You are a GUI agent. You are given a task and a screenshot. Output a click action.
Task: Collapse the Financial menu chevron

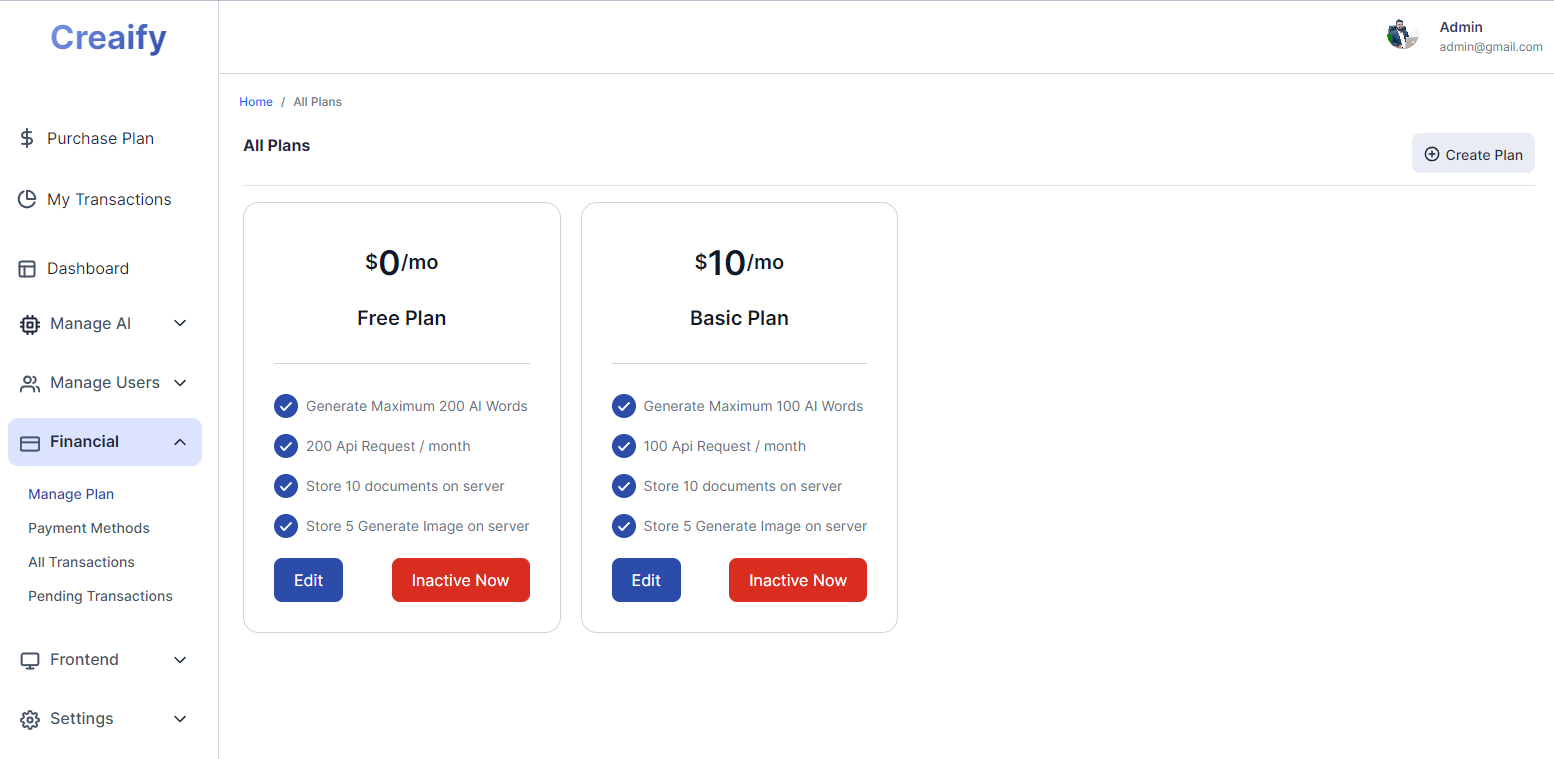180,442
